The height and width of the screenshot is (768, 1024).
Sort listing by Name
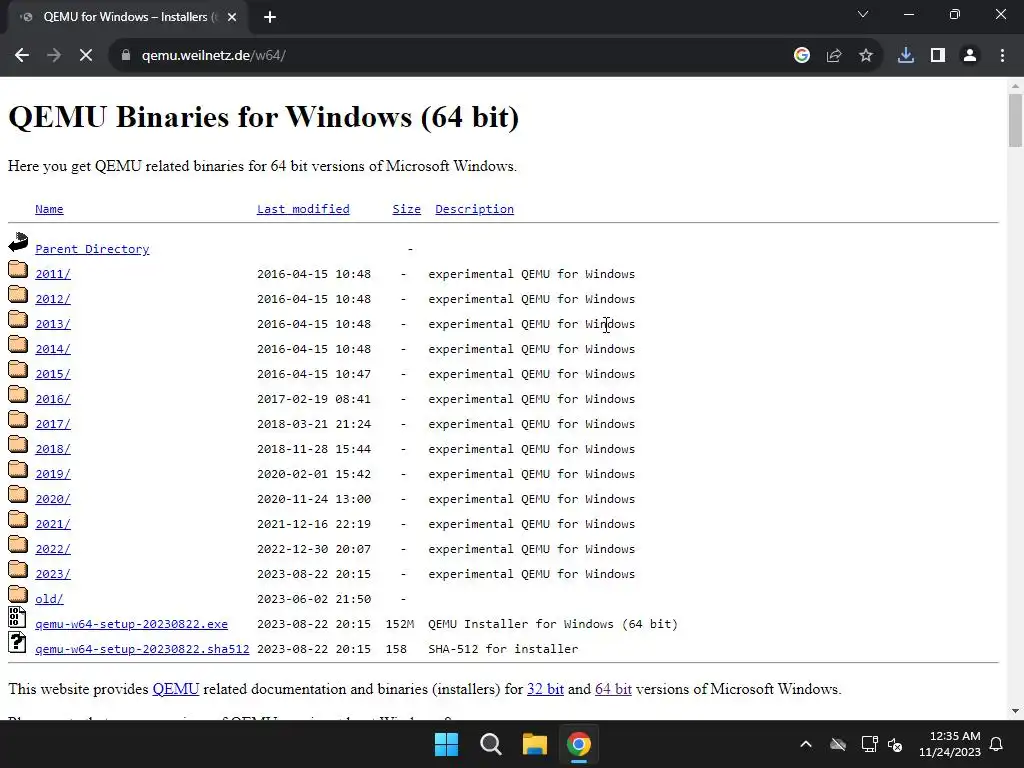tap(49, 209)
